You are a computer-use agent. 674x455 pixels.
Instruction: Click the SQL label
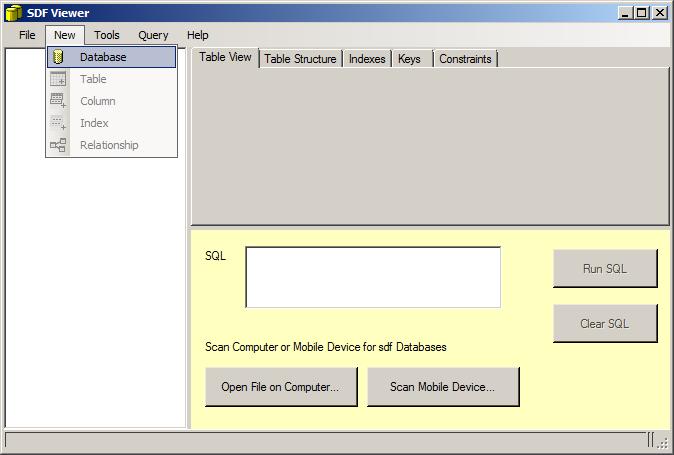pyautogui.click(x=215, y=256)
